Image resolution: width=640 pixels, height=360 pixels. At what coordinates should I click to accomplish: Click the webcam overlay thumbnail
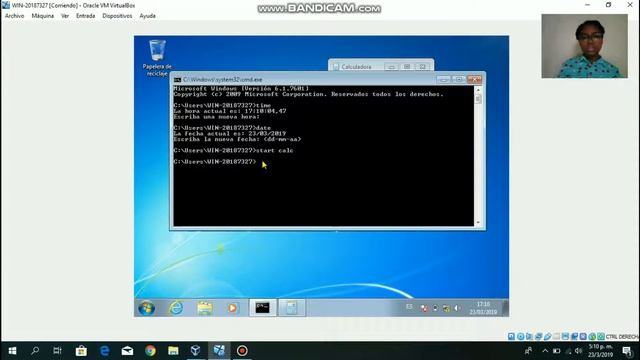click(584, 46)
